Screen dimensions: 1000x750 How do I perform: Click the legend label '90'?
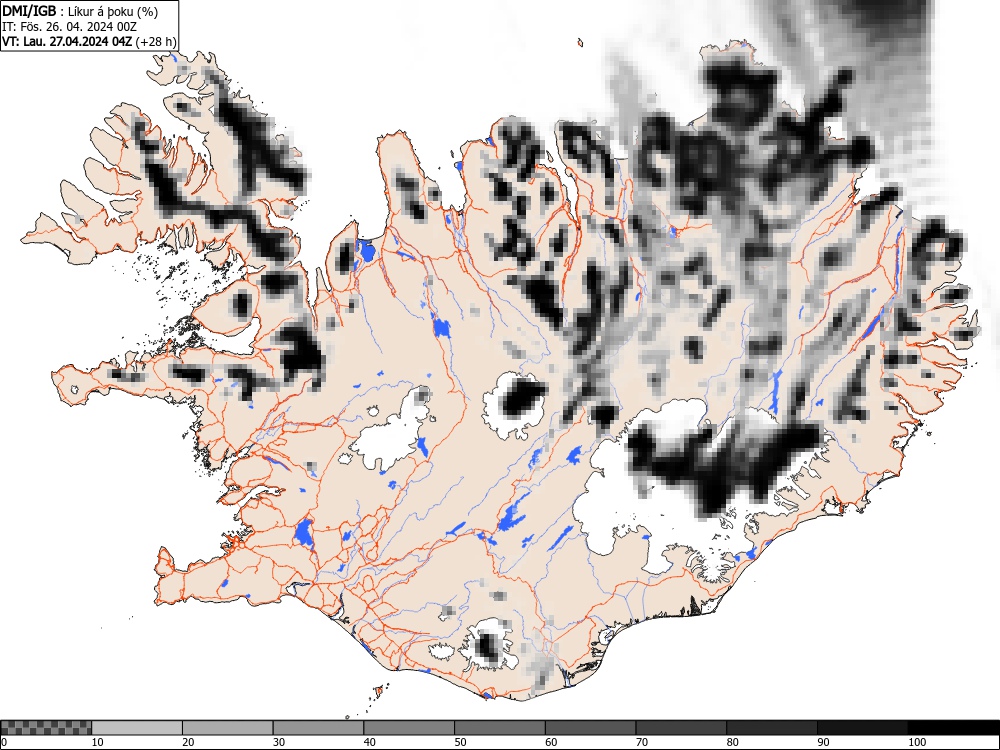coord(822,742)
